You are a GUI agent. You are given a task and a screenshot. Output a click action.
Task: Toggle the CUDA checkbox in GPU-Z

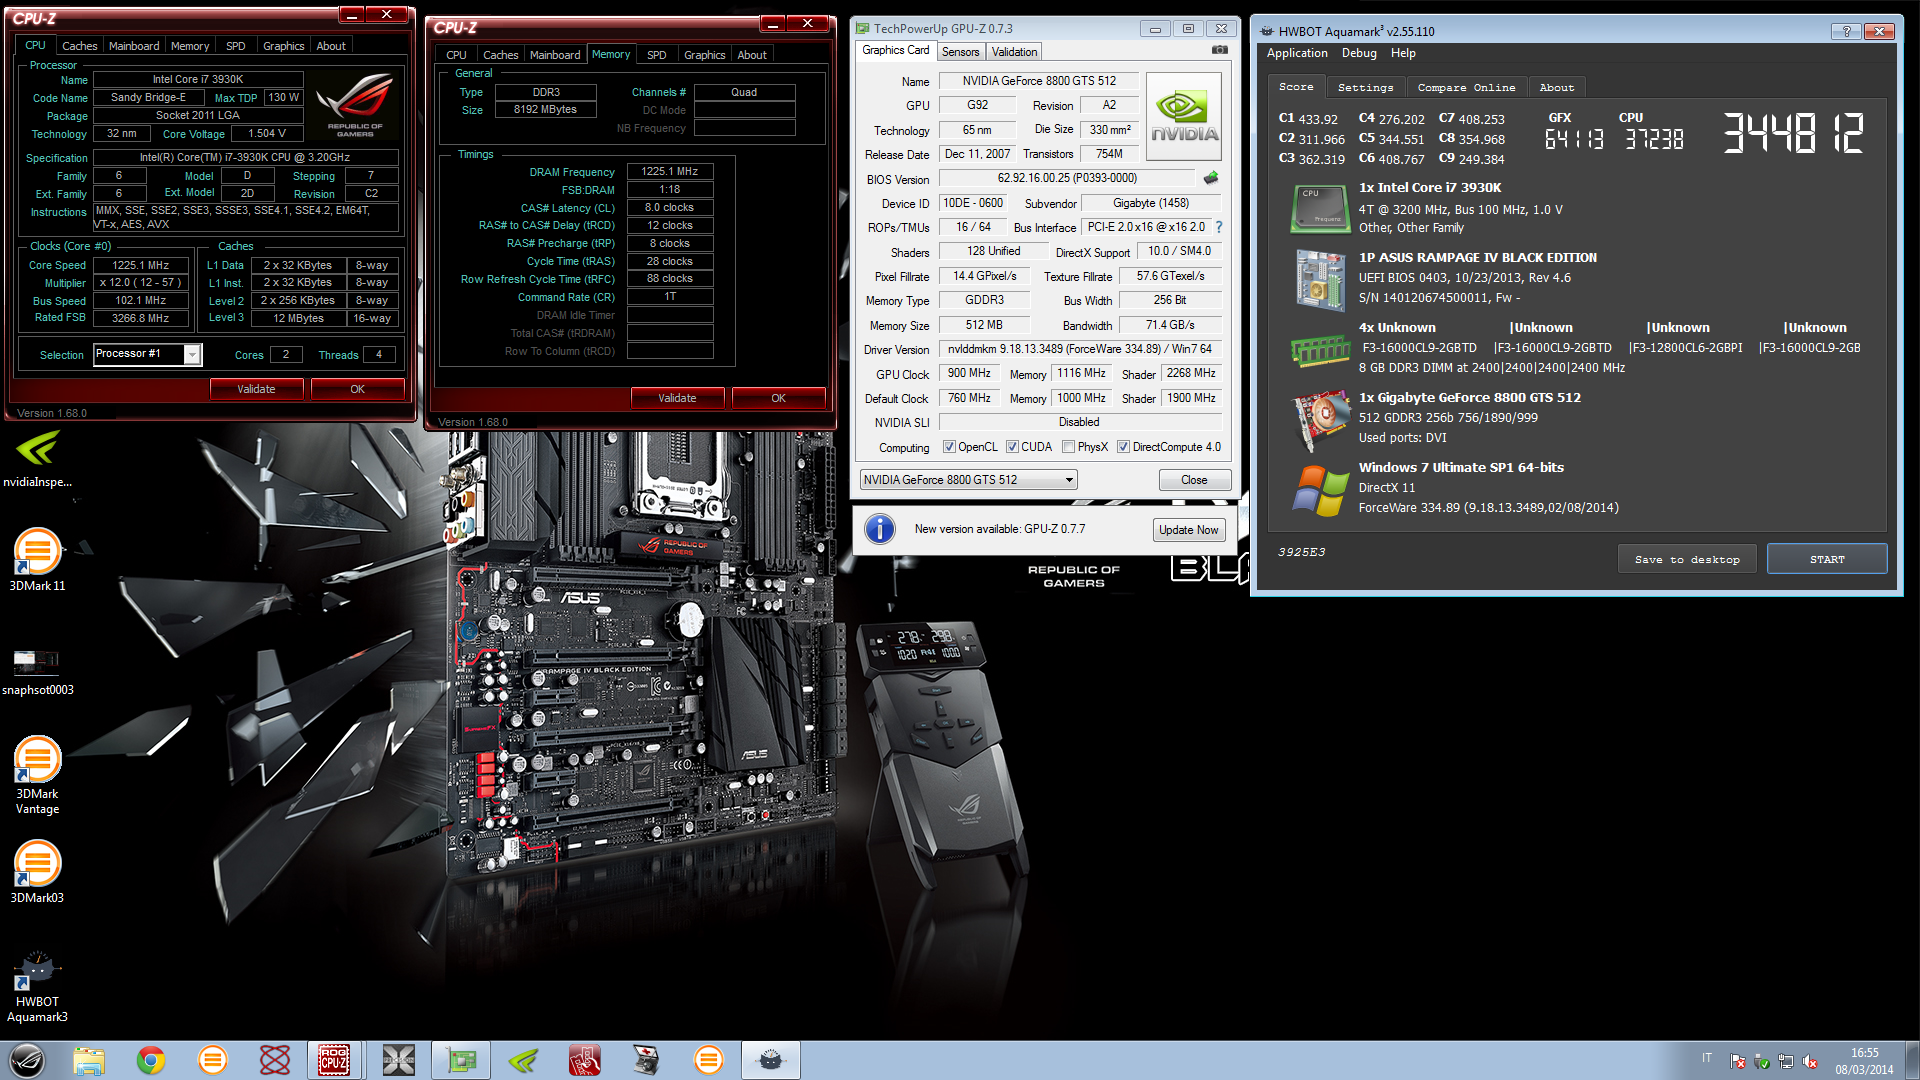[x=1012, y=447]
